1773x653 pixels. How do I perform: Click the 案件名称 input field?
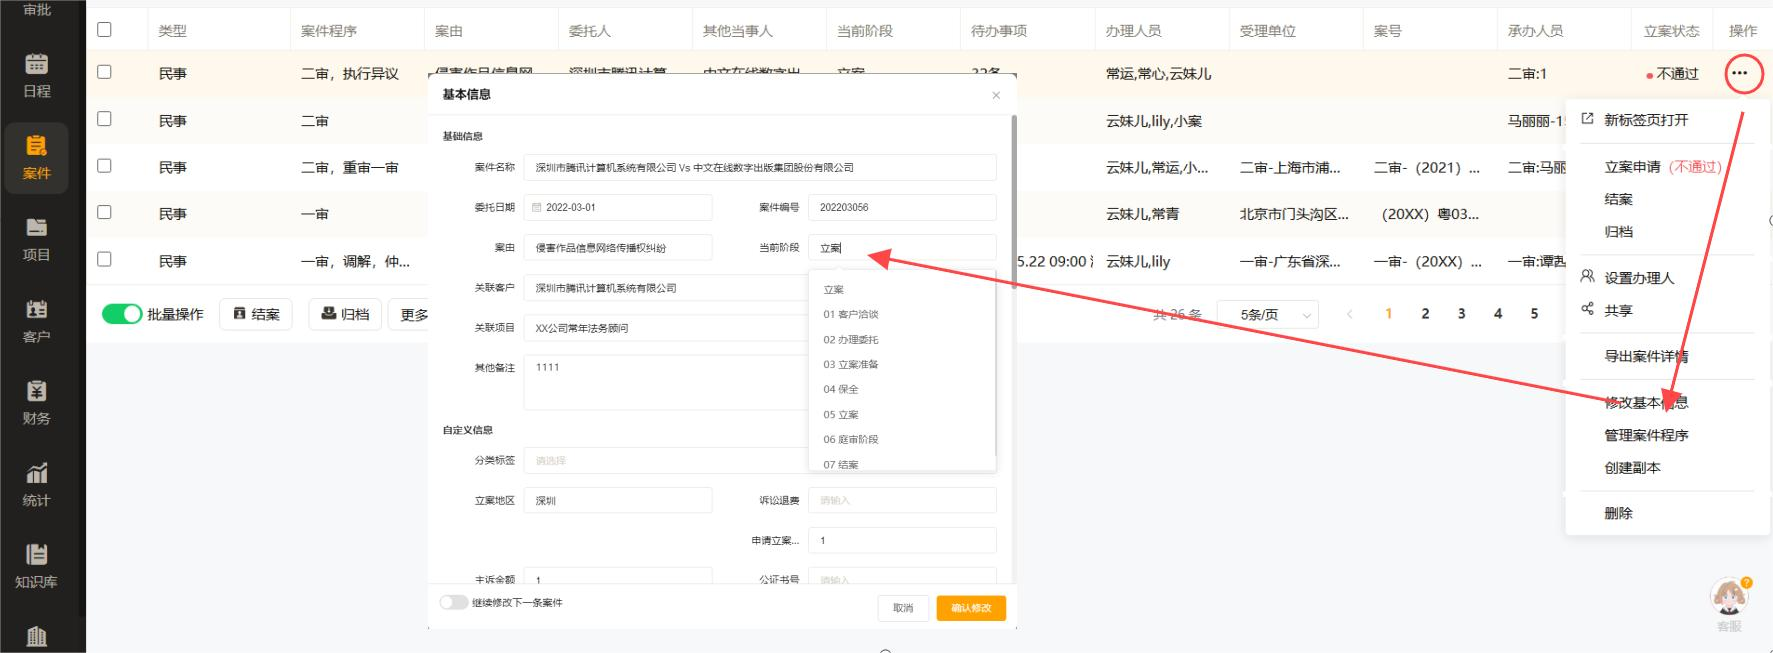coord(760,168)
